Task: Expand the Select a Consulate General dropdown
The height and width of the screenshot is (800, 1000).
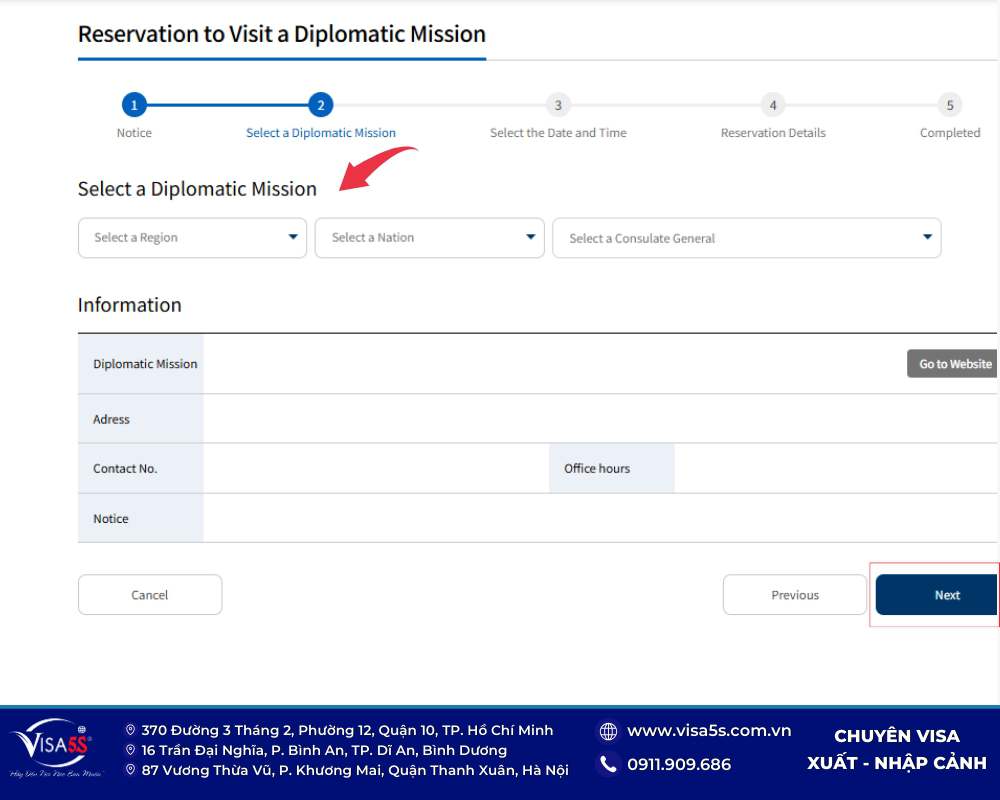Action: [746, 238]
